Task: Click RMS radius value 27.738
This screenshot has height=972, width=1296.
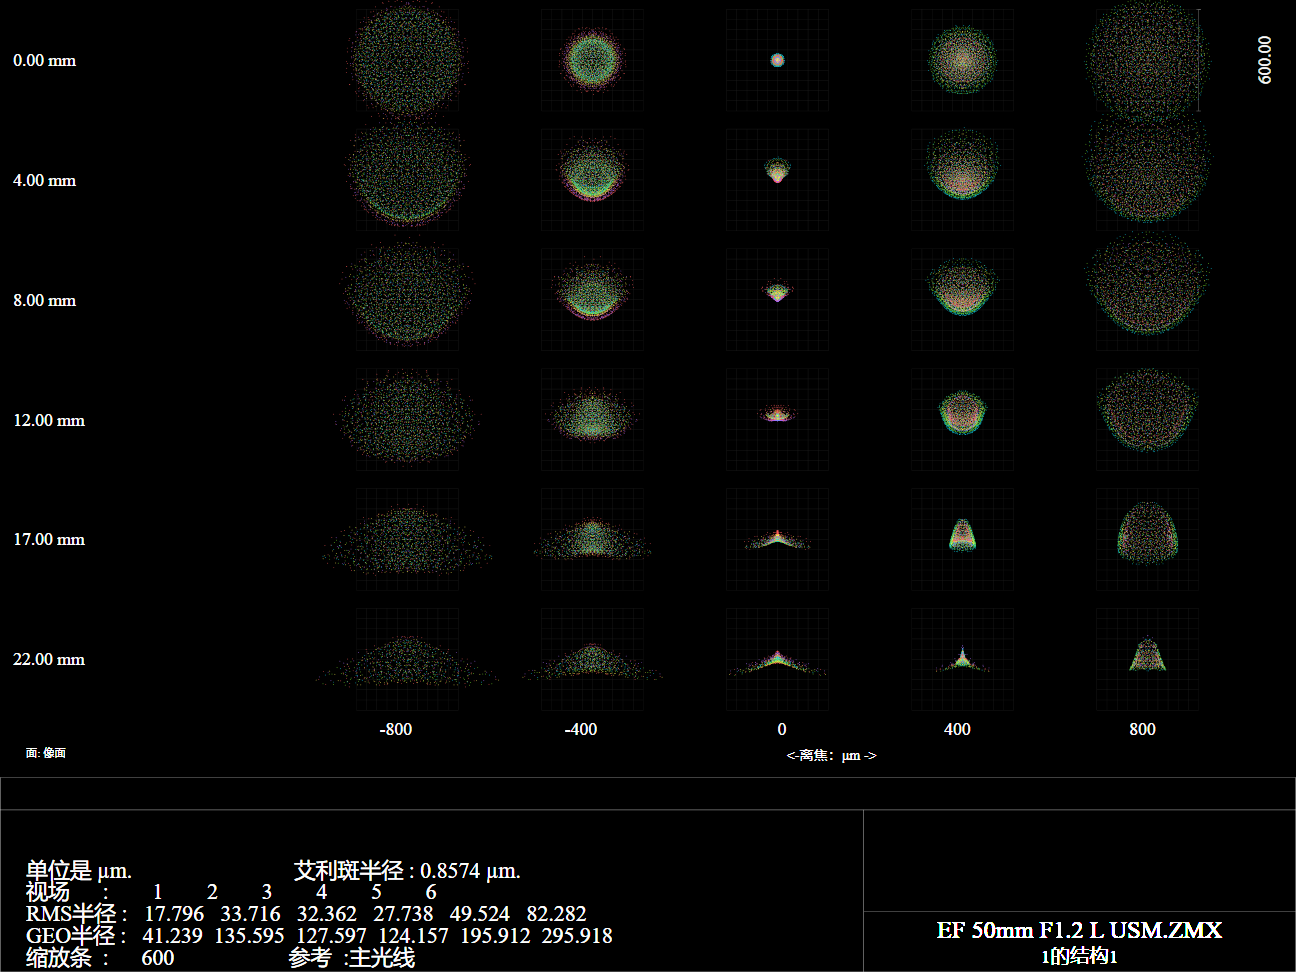Action: point(403,913)
